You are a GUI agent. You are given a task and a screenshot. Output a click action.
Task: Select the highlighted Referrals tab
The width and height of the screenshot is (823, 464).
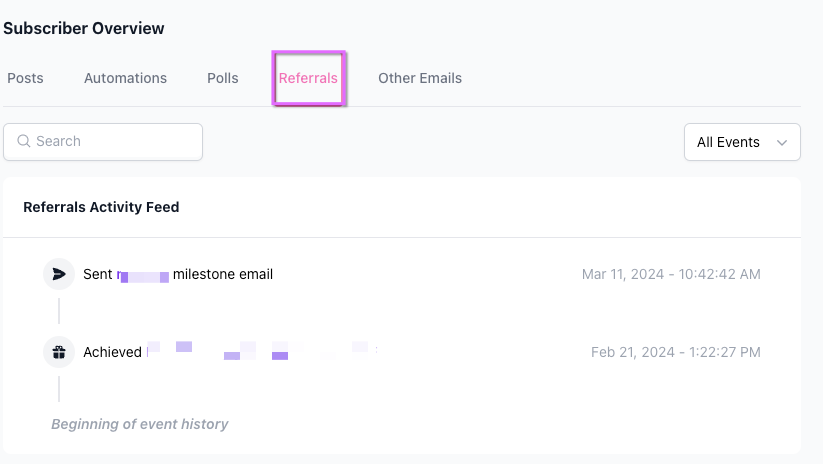pos(308,78)
